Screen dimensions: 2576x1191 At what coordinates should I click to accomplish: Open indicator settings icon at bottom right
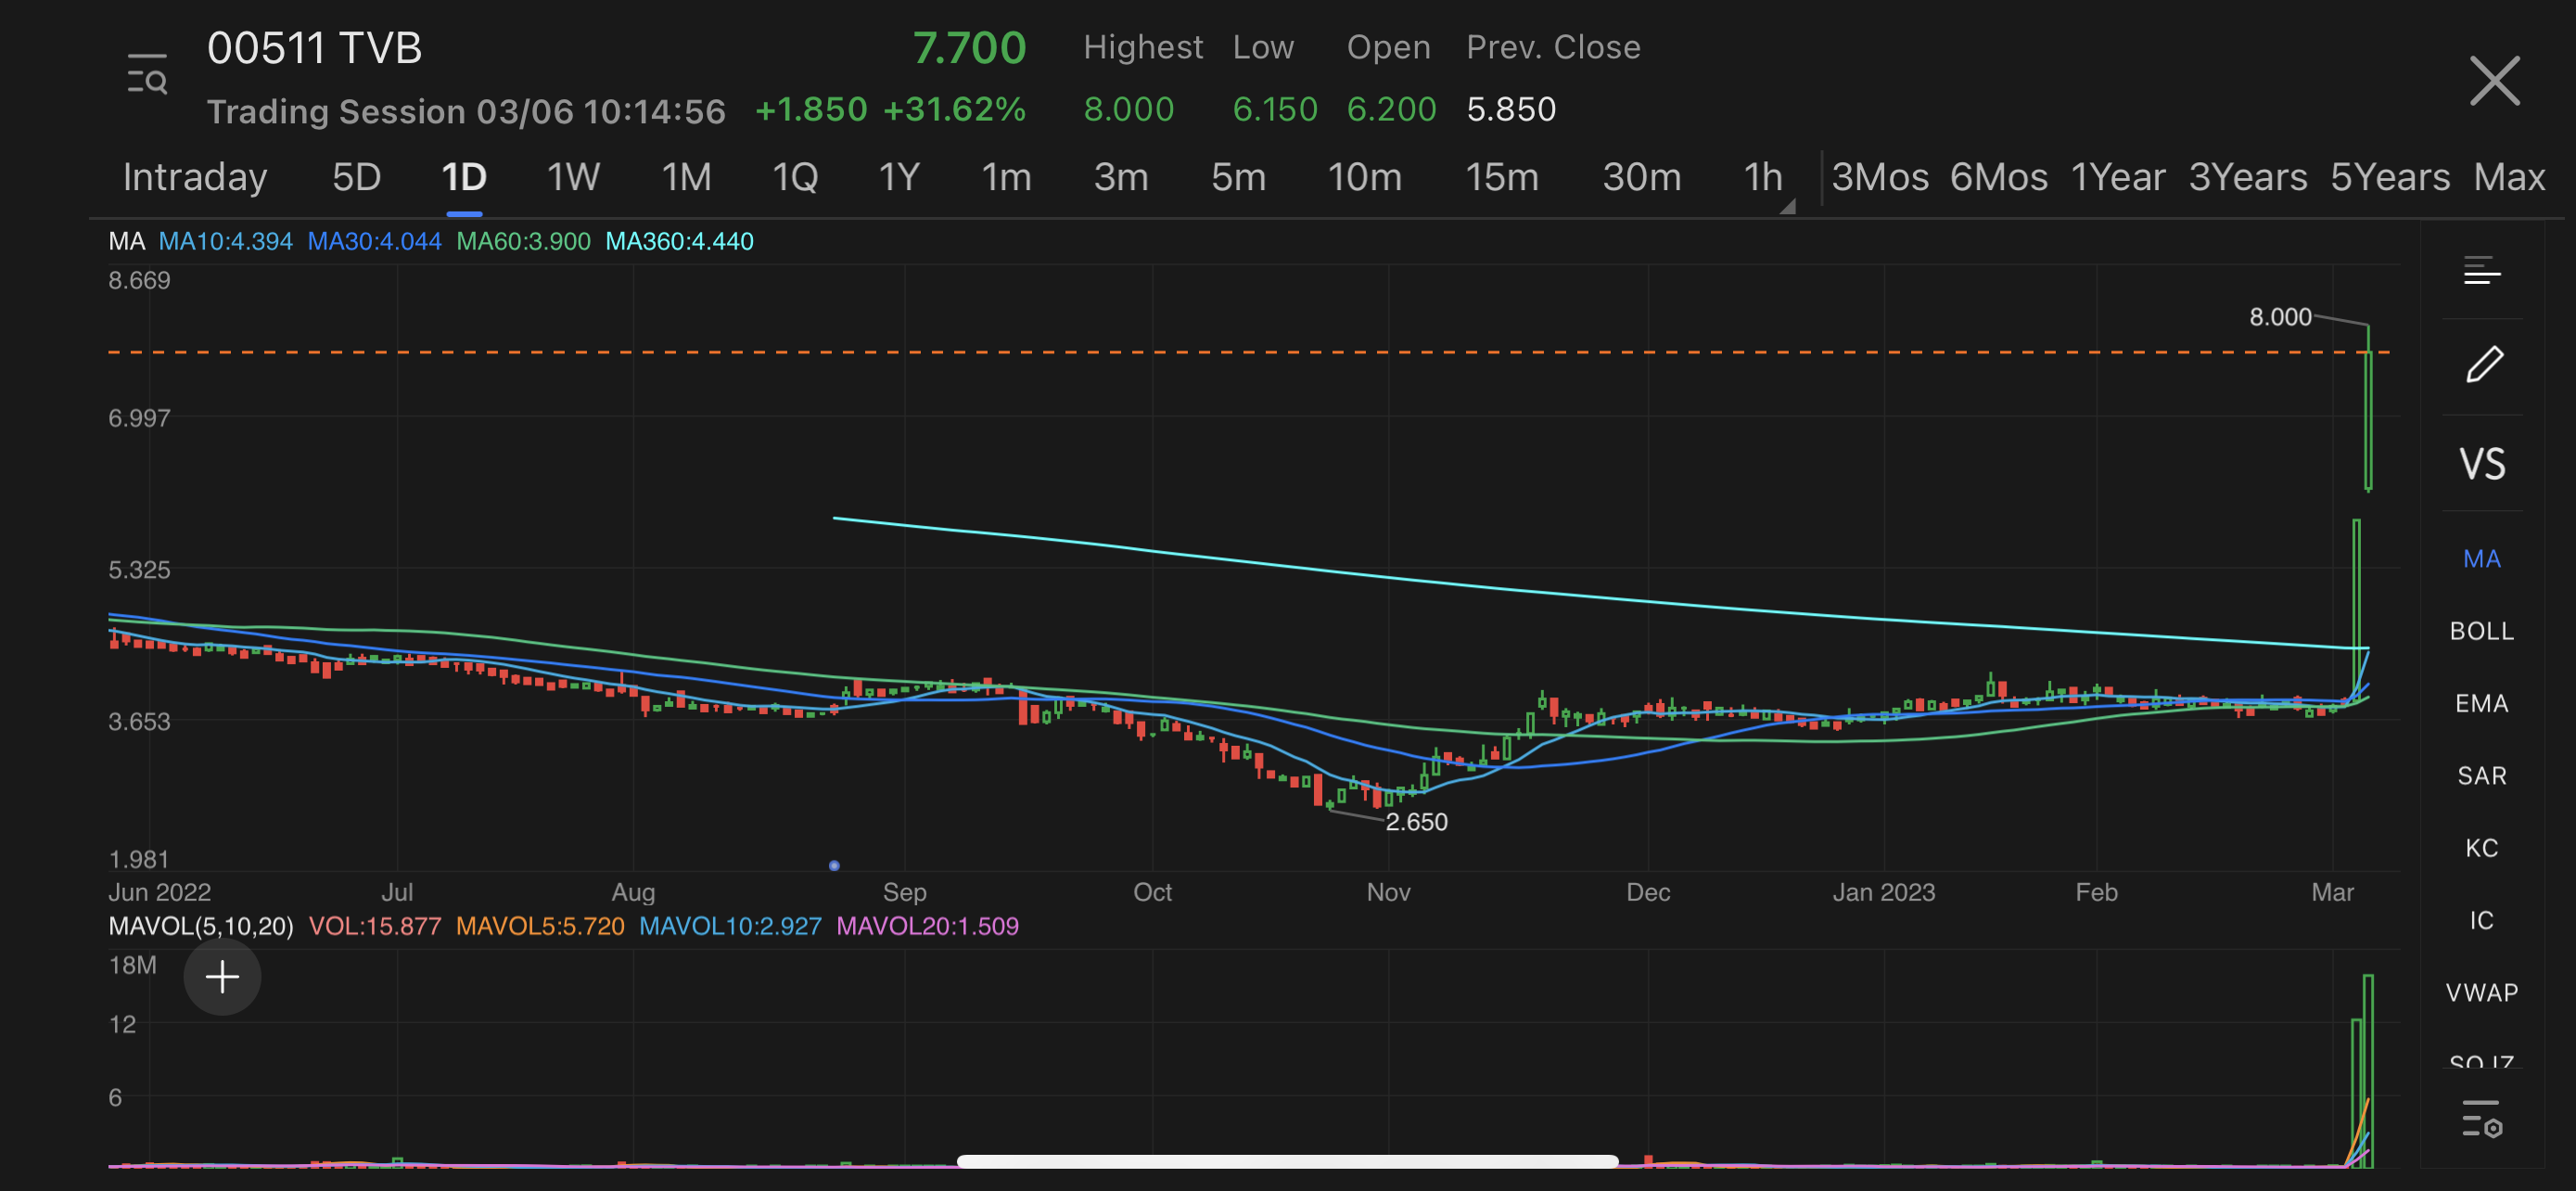[x=2482, y=1119]
